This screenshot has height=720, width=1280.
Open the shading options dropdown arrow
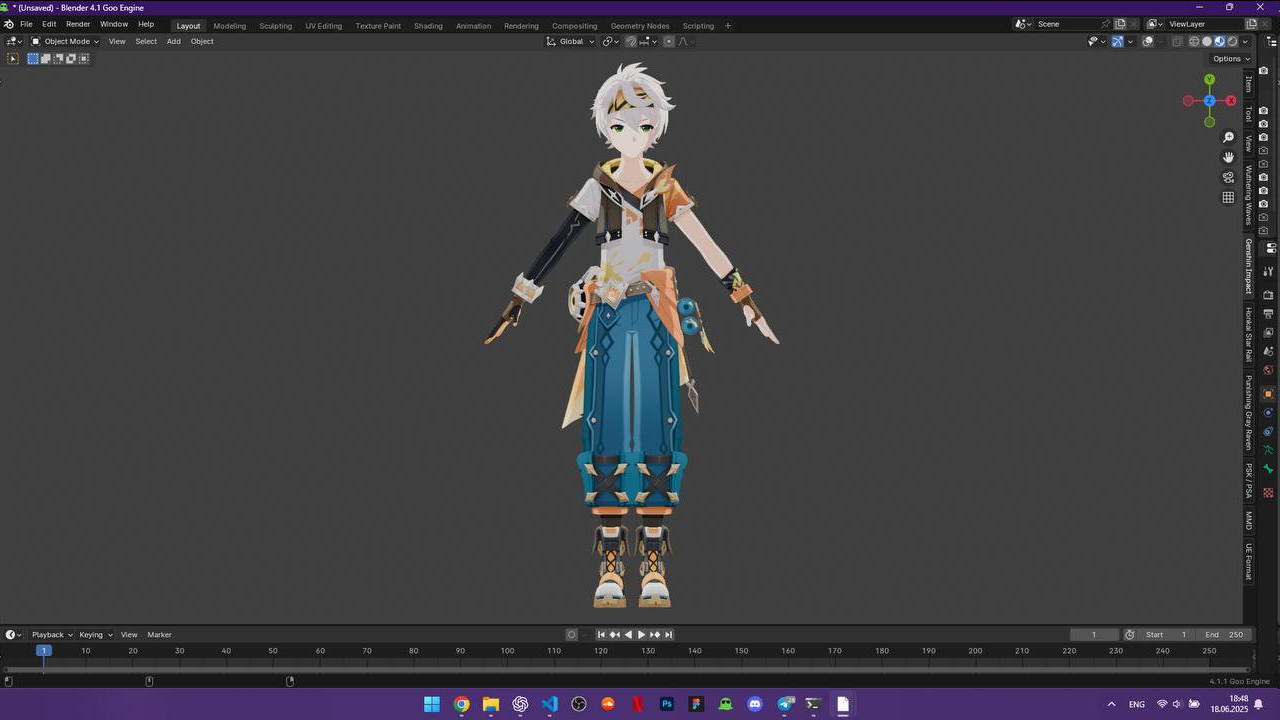pyautogui.click(x=1245, y=41)
